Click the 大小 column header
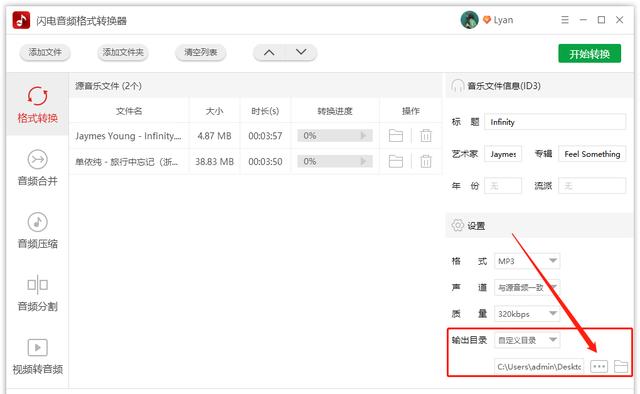The height and width of the screenshot is (394, 640). [214, 111]
